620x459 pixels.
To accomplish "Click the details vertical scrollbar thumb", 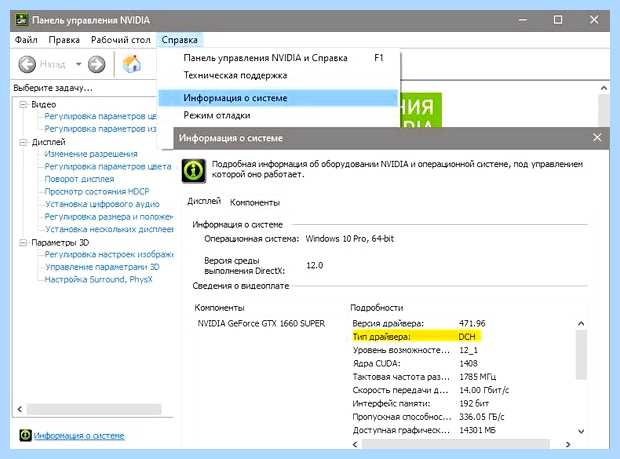I will pos(581,355).
